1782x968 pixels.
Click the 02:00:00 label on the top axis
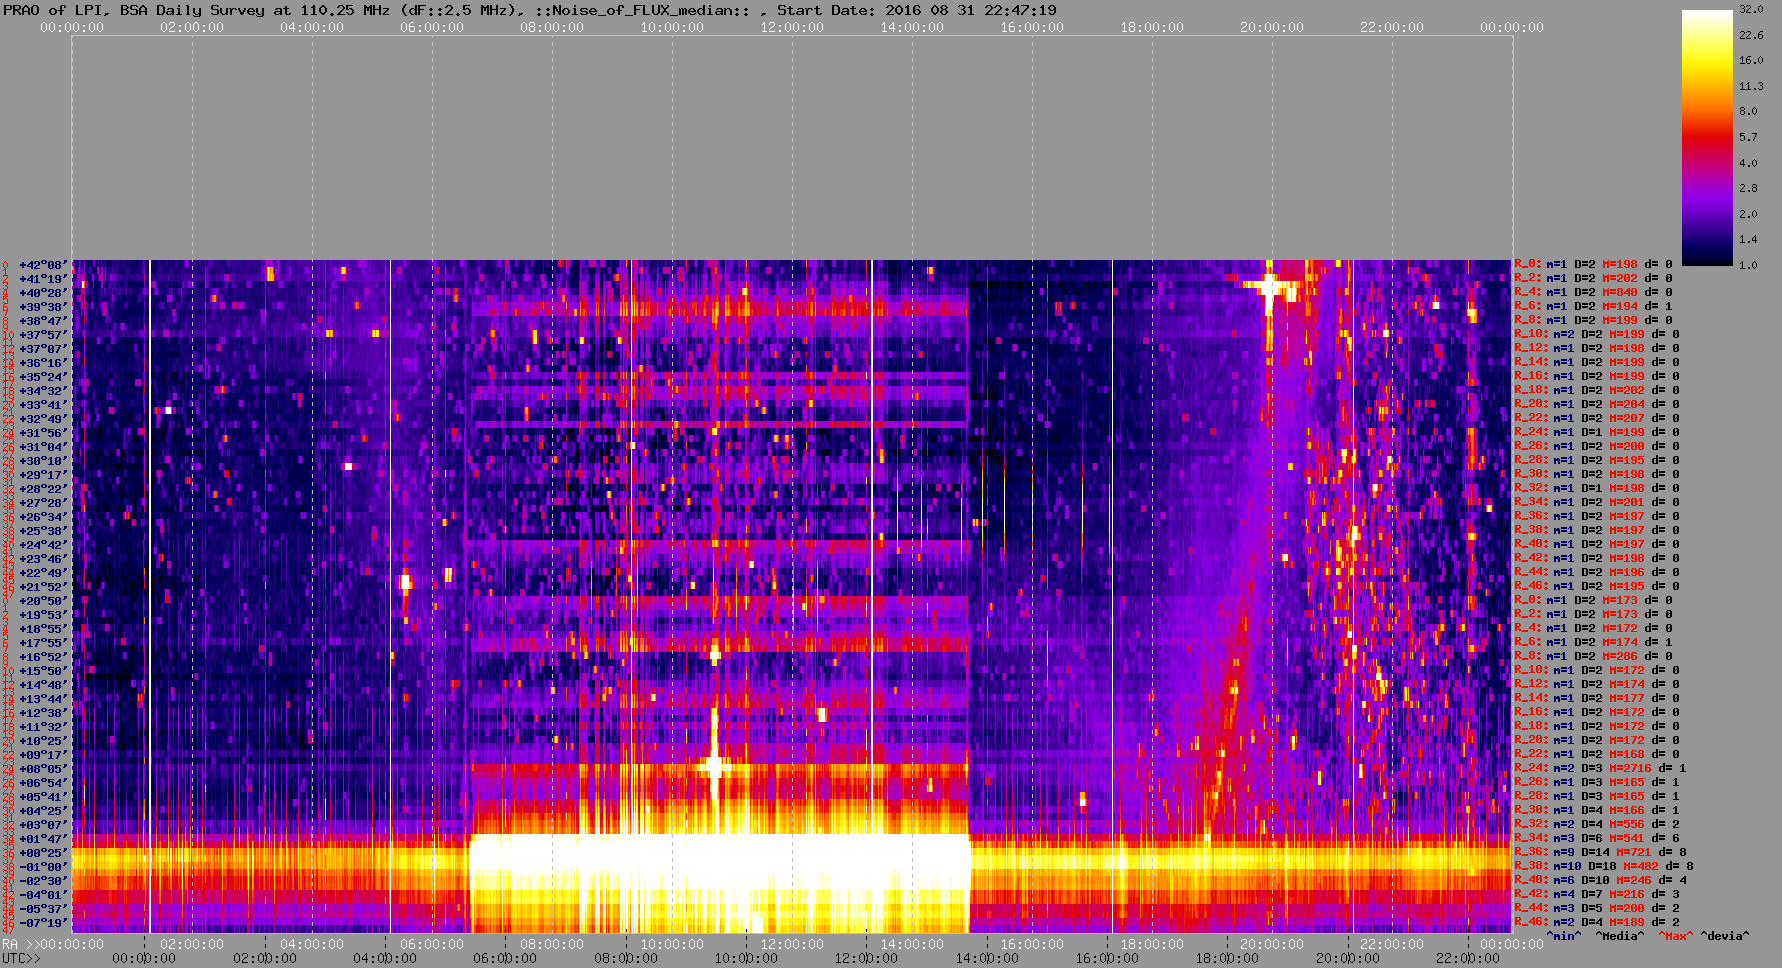192,27
